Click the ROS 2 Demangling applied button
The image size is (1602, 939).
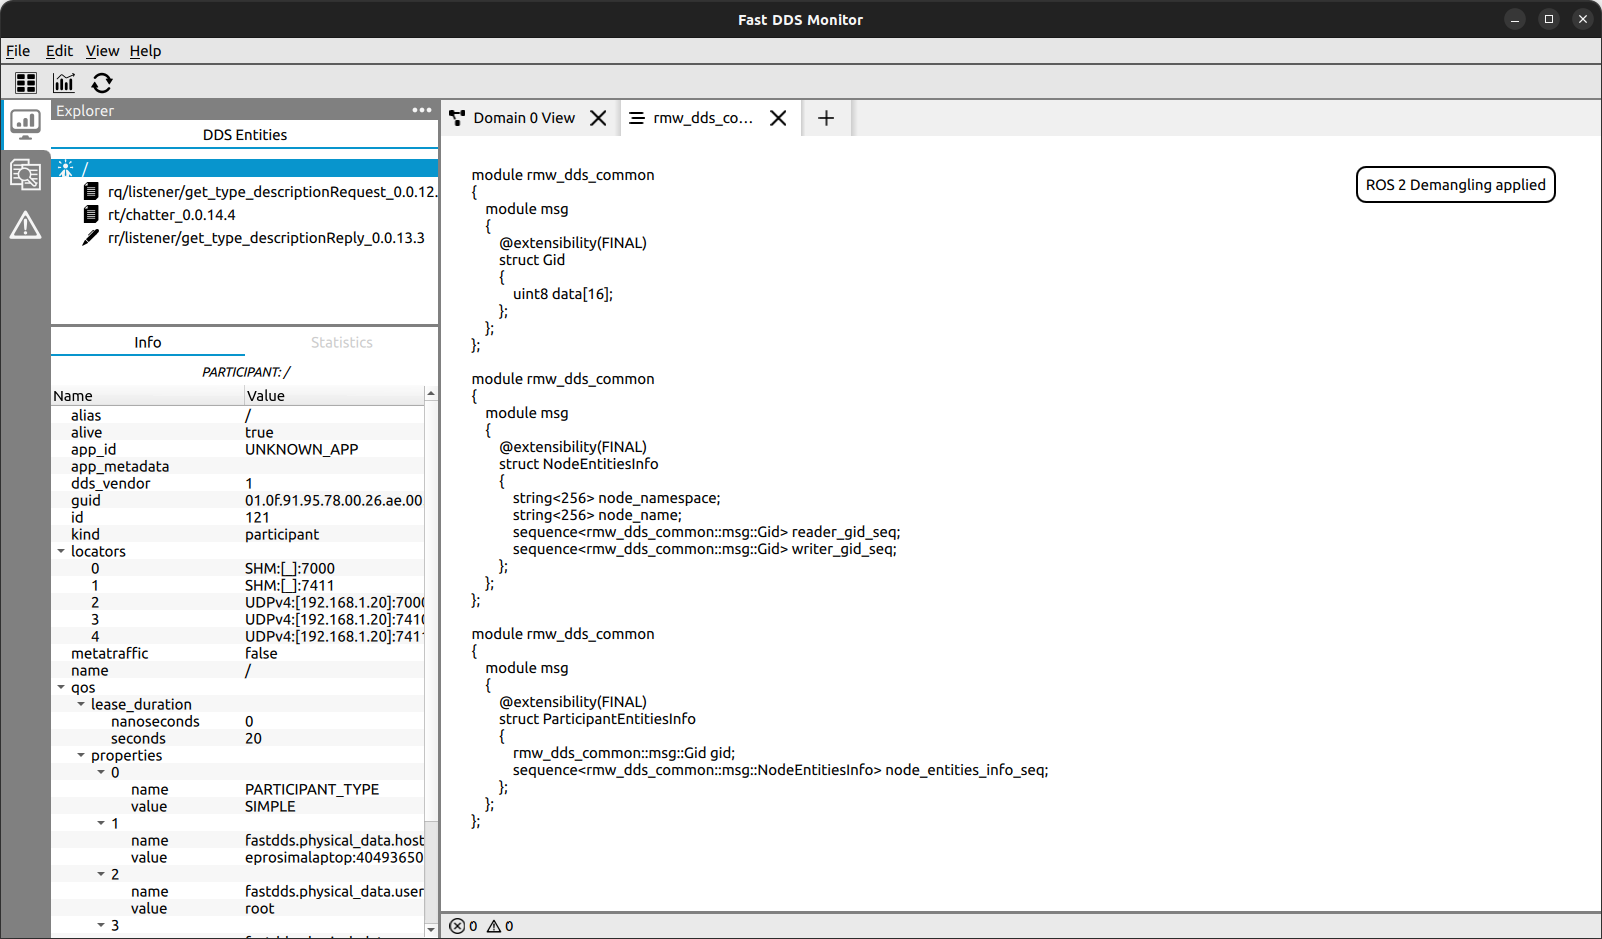(x=1455, y=185)
